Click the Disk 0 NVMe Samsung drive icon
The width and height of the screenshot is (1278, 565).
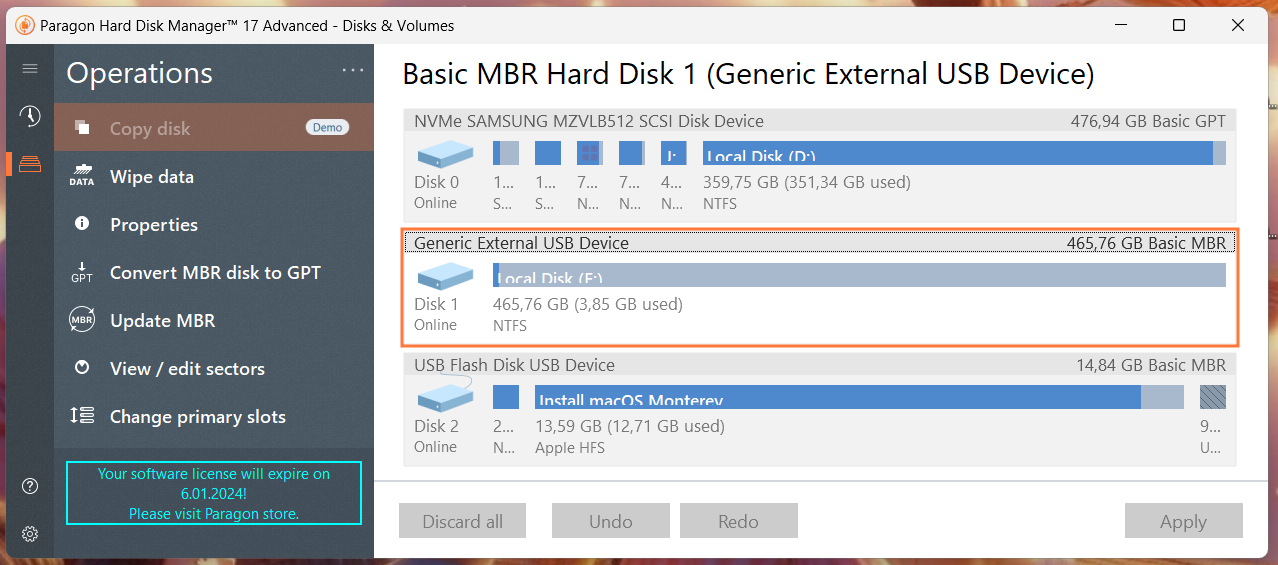pos(445,154)
